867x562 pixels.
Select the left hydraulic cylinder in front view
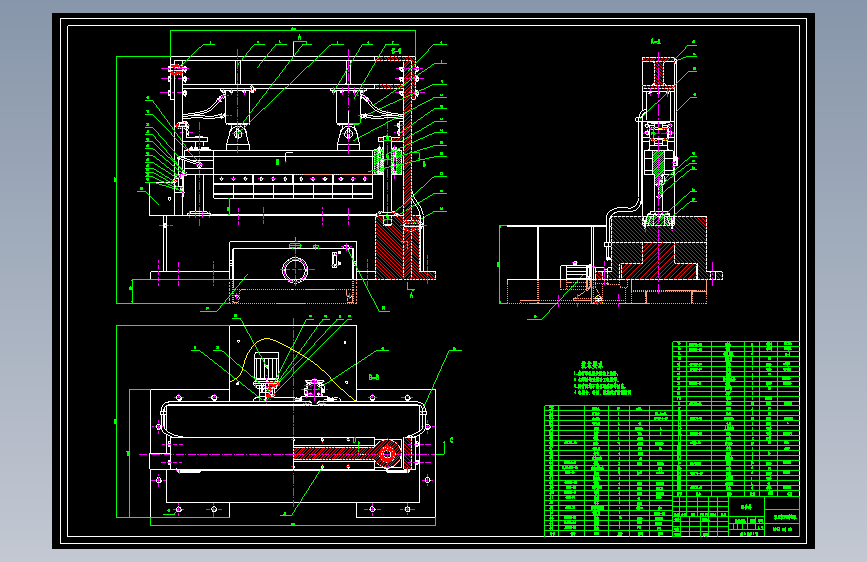click(238, 108)
